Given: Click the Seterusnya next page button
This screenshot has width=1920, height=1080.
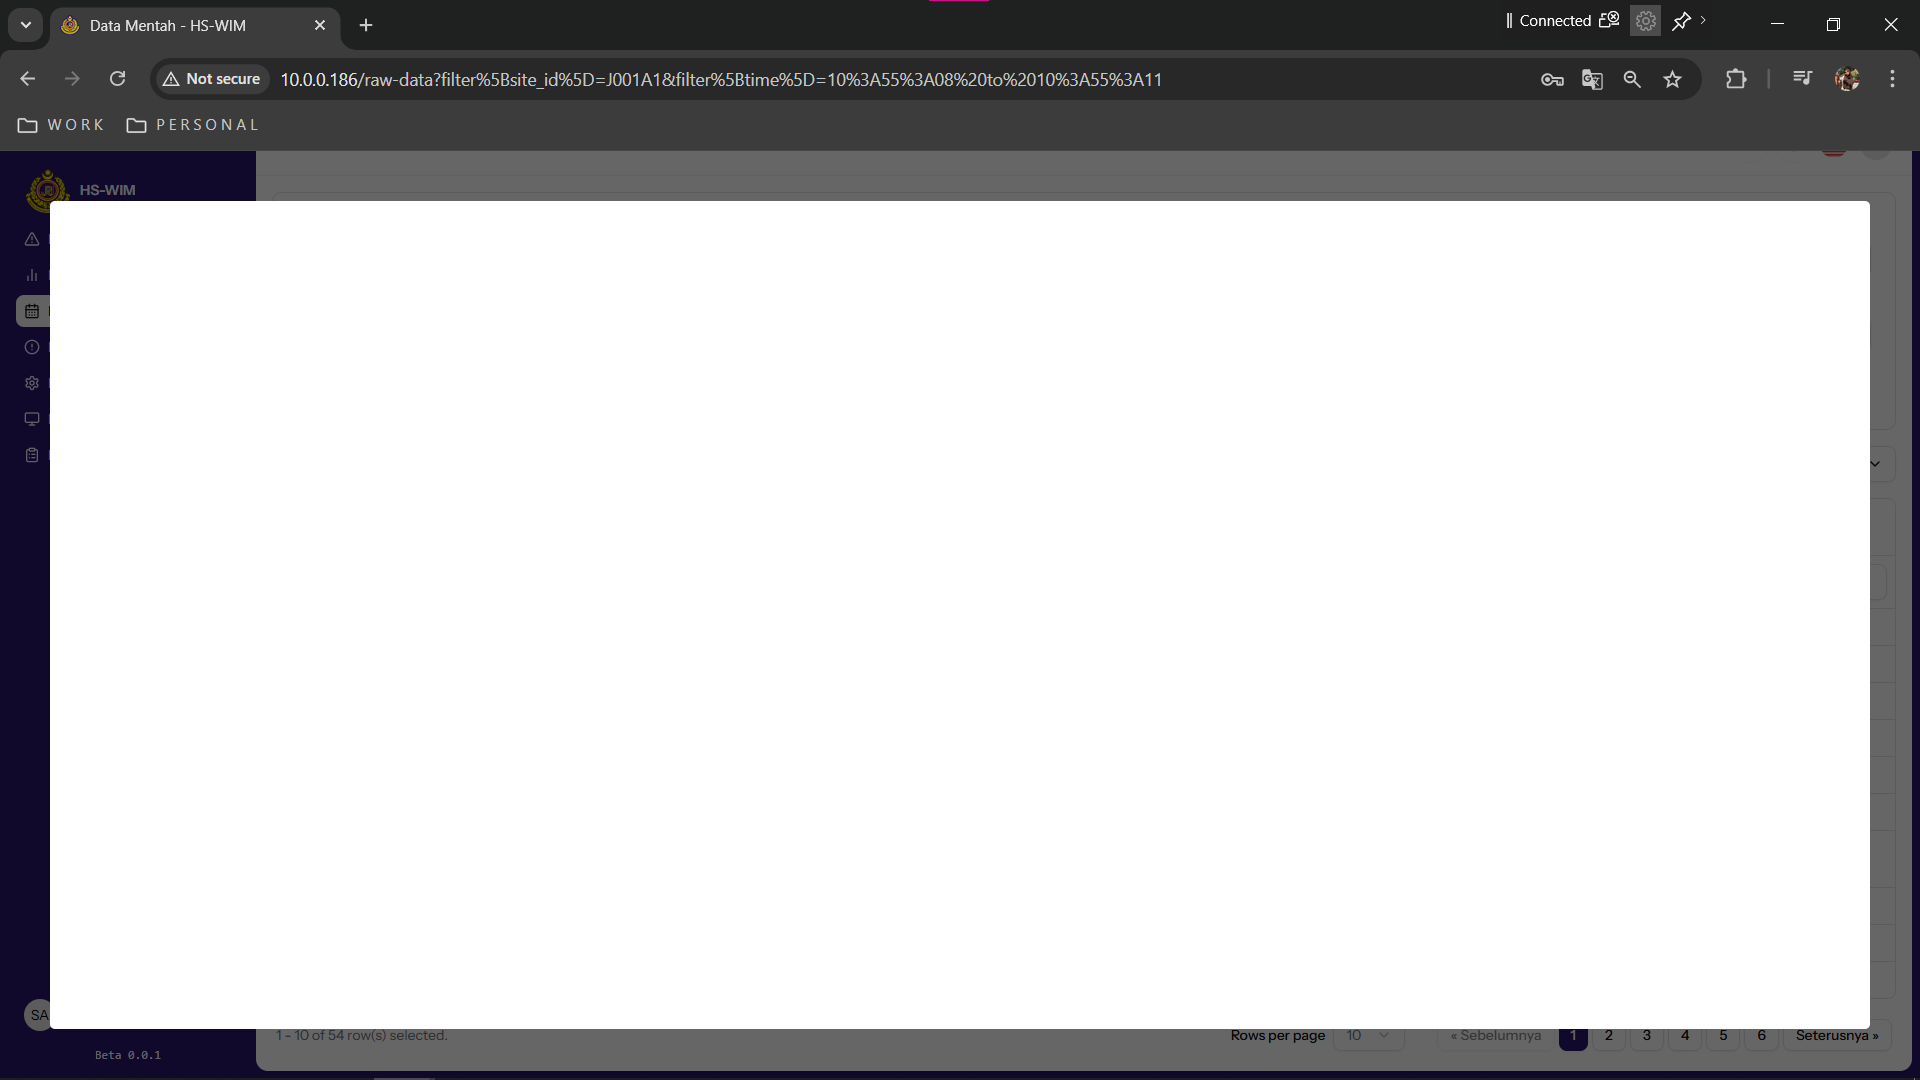Looking at the screenshot, I should (x=1836, y=1036).
